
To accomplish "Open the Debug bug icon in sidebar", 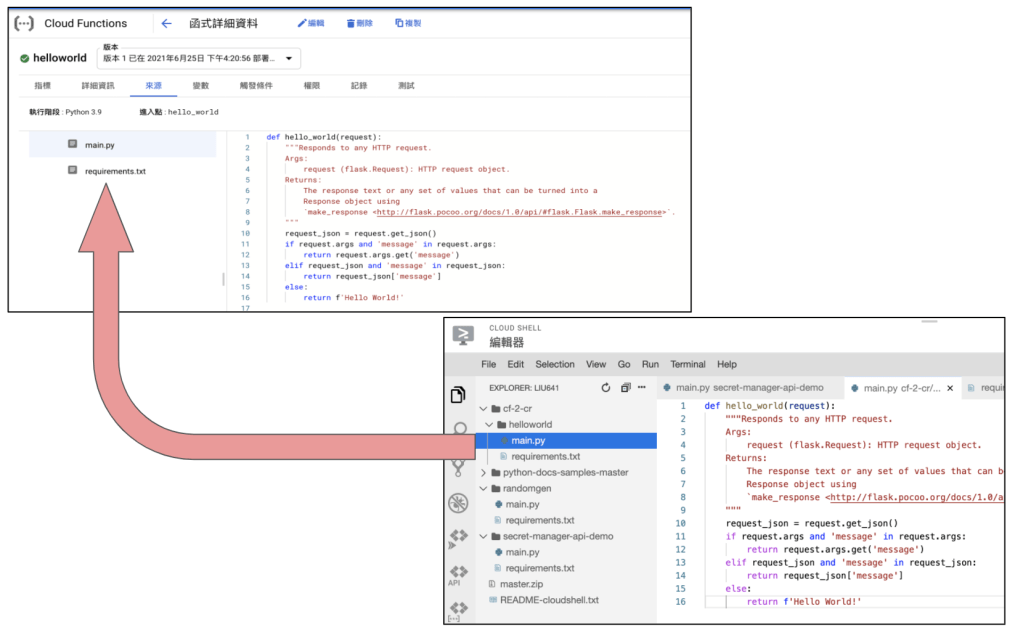I will 459,502.
